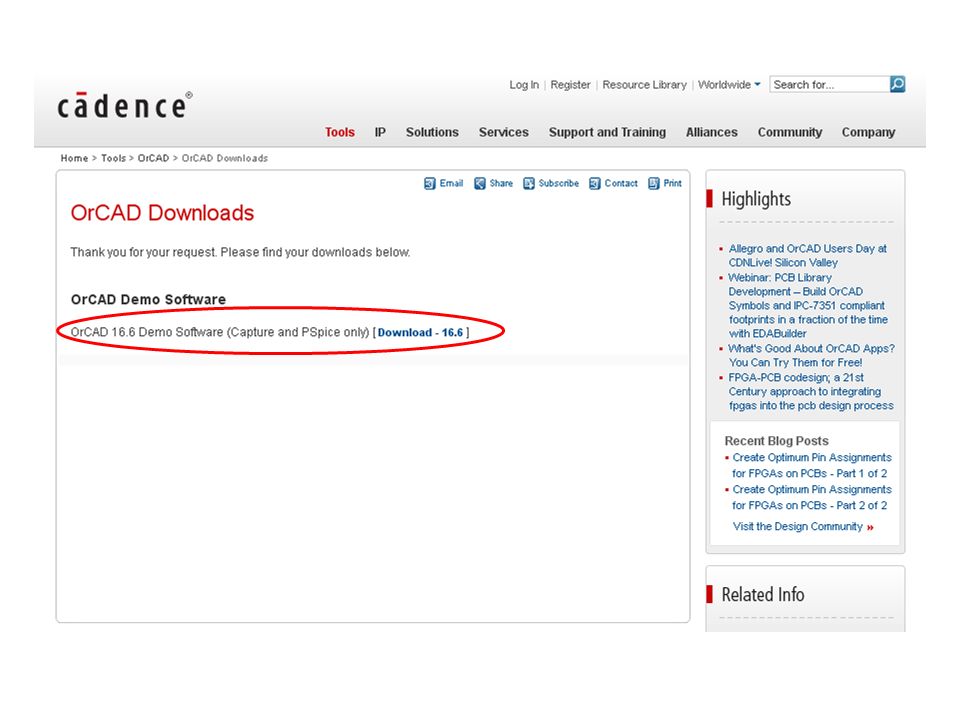Click the Contact text link
Viewport: 960px width, 720px height.
(621, 183)
